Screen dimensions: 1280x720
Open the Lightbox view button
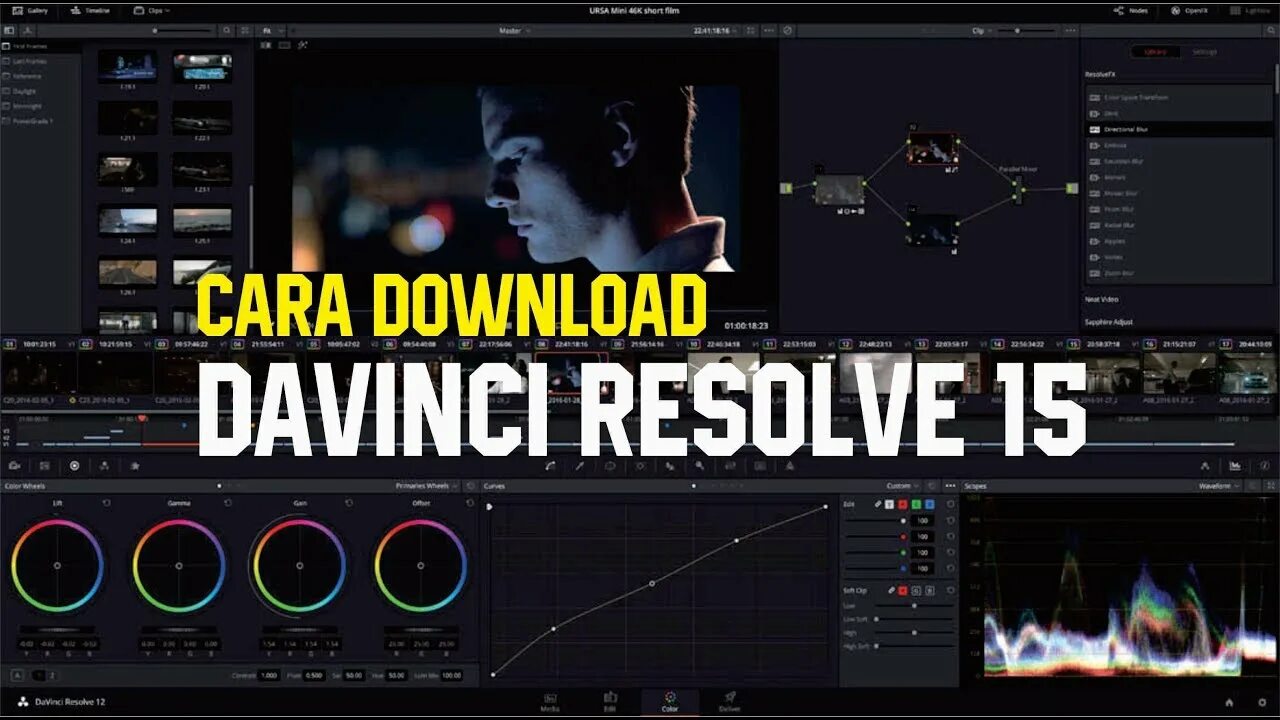pos(1252,10)
